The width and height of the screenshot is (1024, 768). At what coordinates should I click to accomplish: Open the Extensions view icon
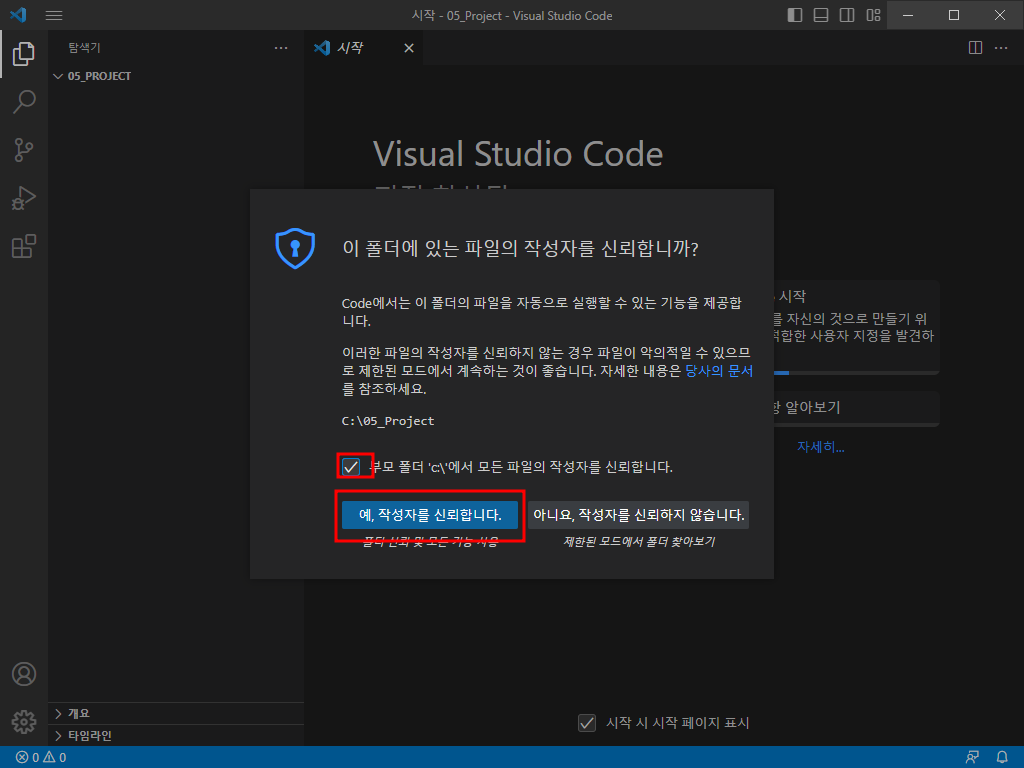tap(24, 246)
